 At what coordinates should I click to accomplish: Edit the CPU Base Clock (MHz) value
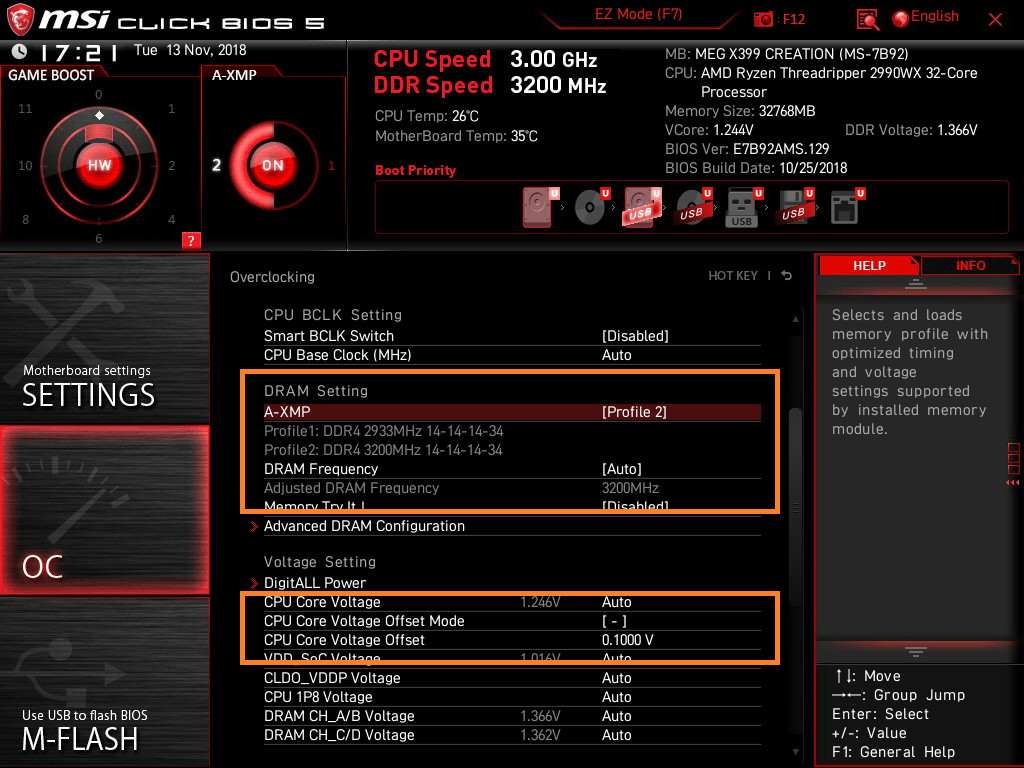coord(512,355)
